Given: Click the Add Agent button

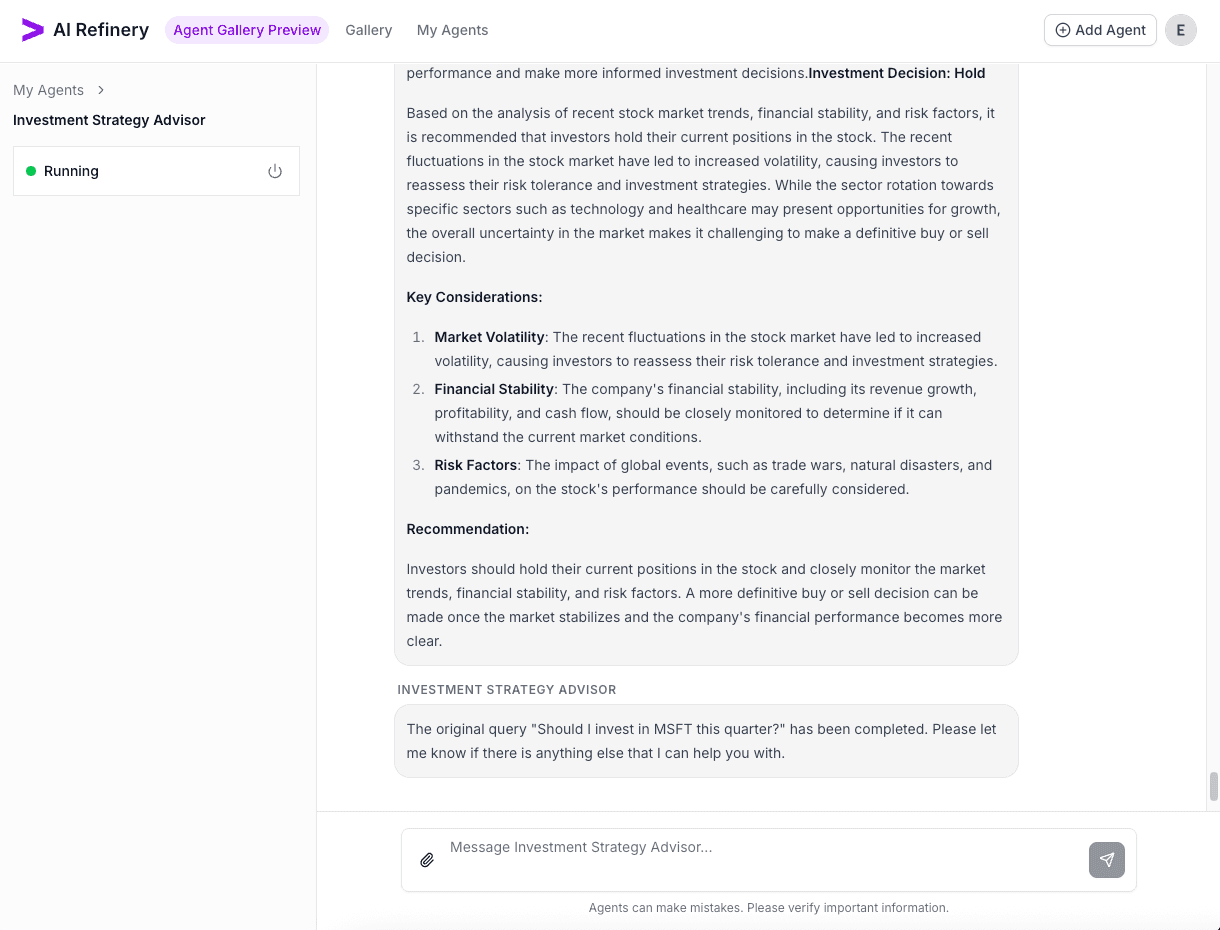Looking at the screenshot, I should 1099,30.
